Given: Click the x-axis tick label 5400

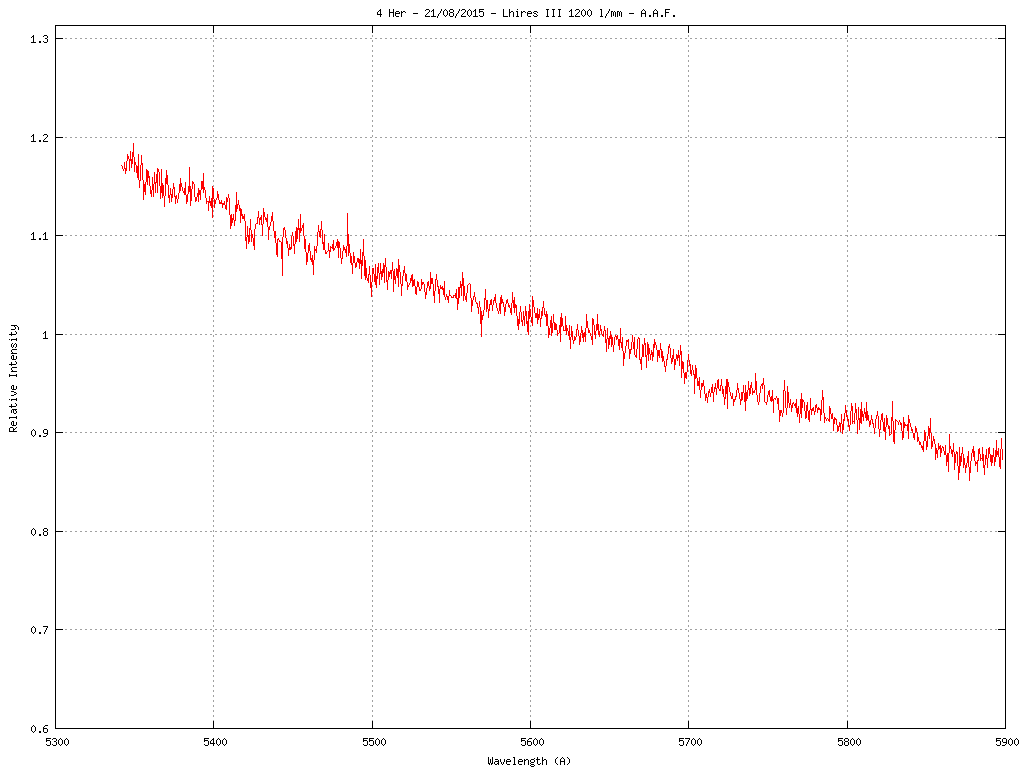Looking at the screenshot, I should coord(215,743).
